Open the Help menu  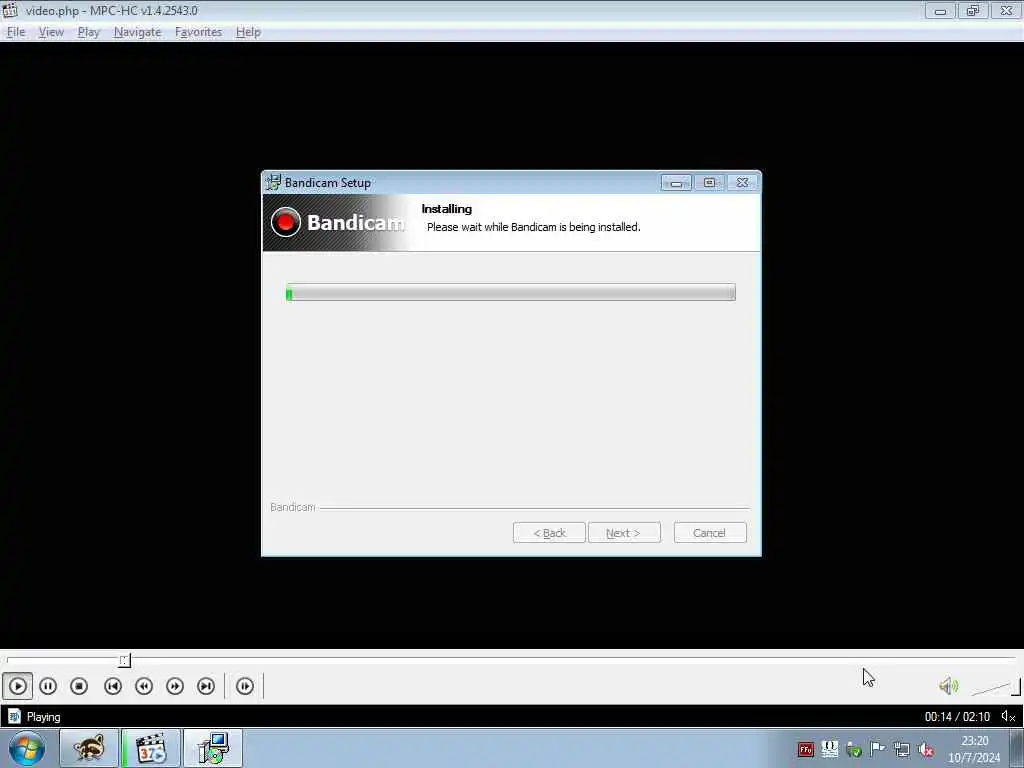(248, 32)
